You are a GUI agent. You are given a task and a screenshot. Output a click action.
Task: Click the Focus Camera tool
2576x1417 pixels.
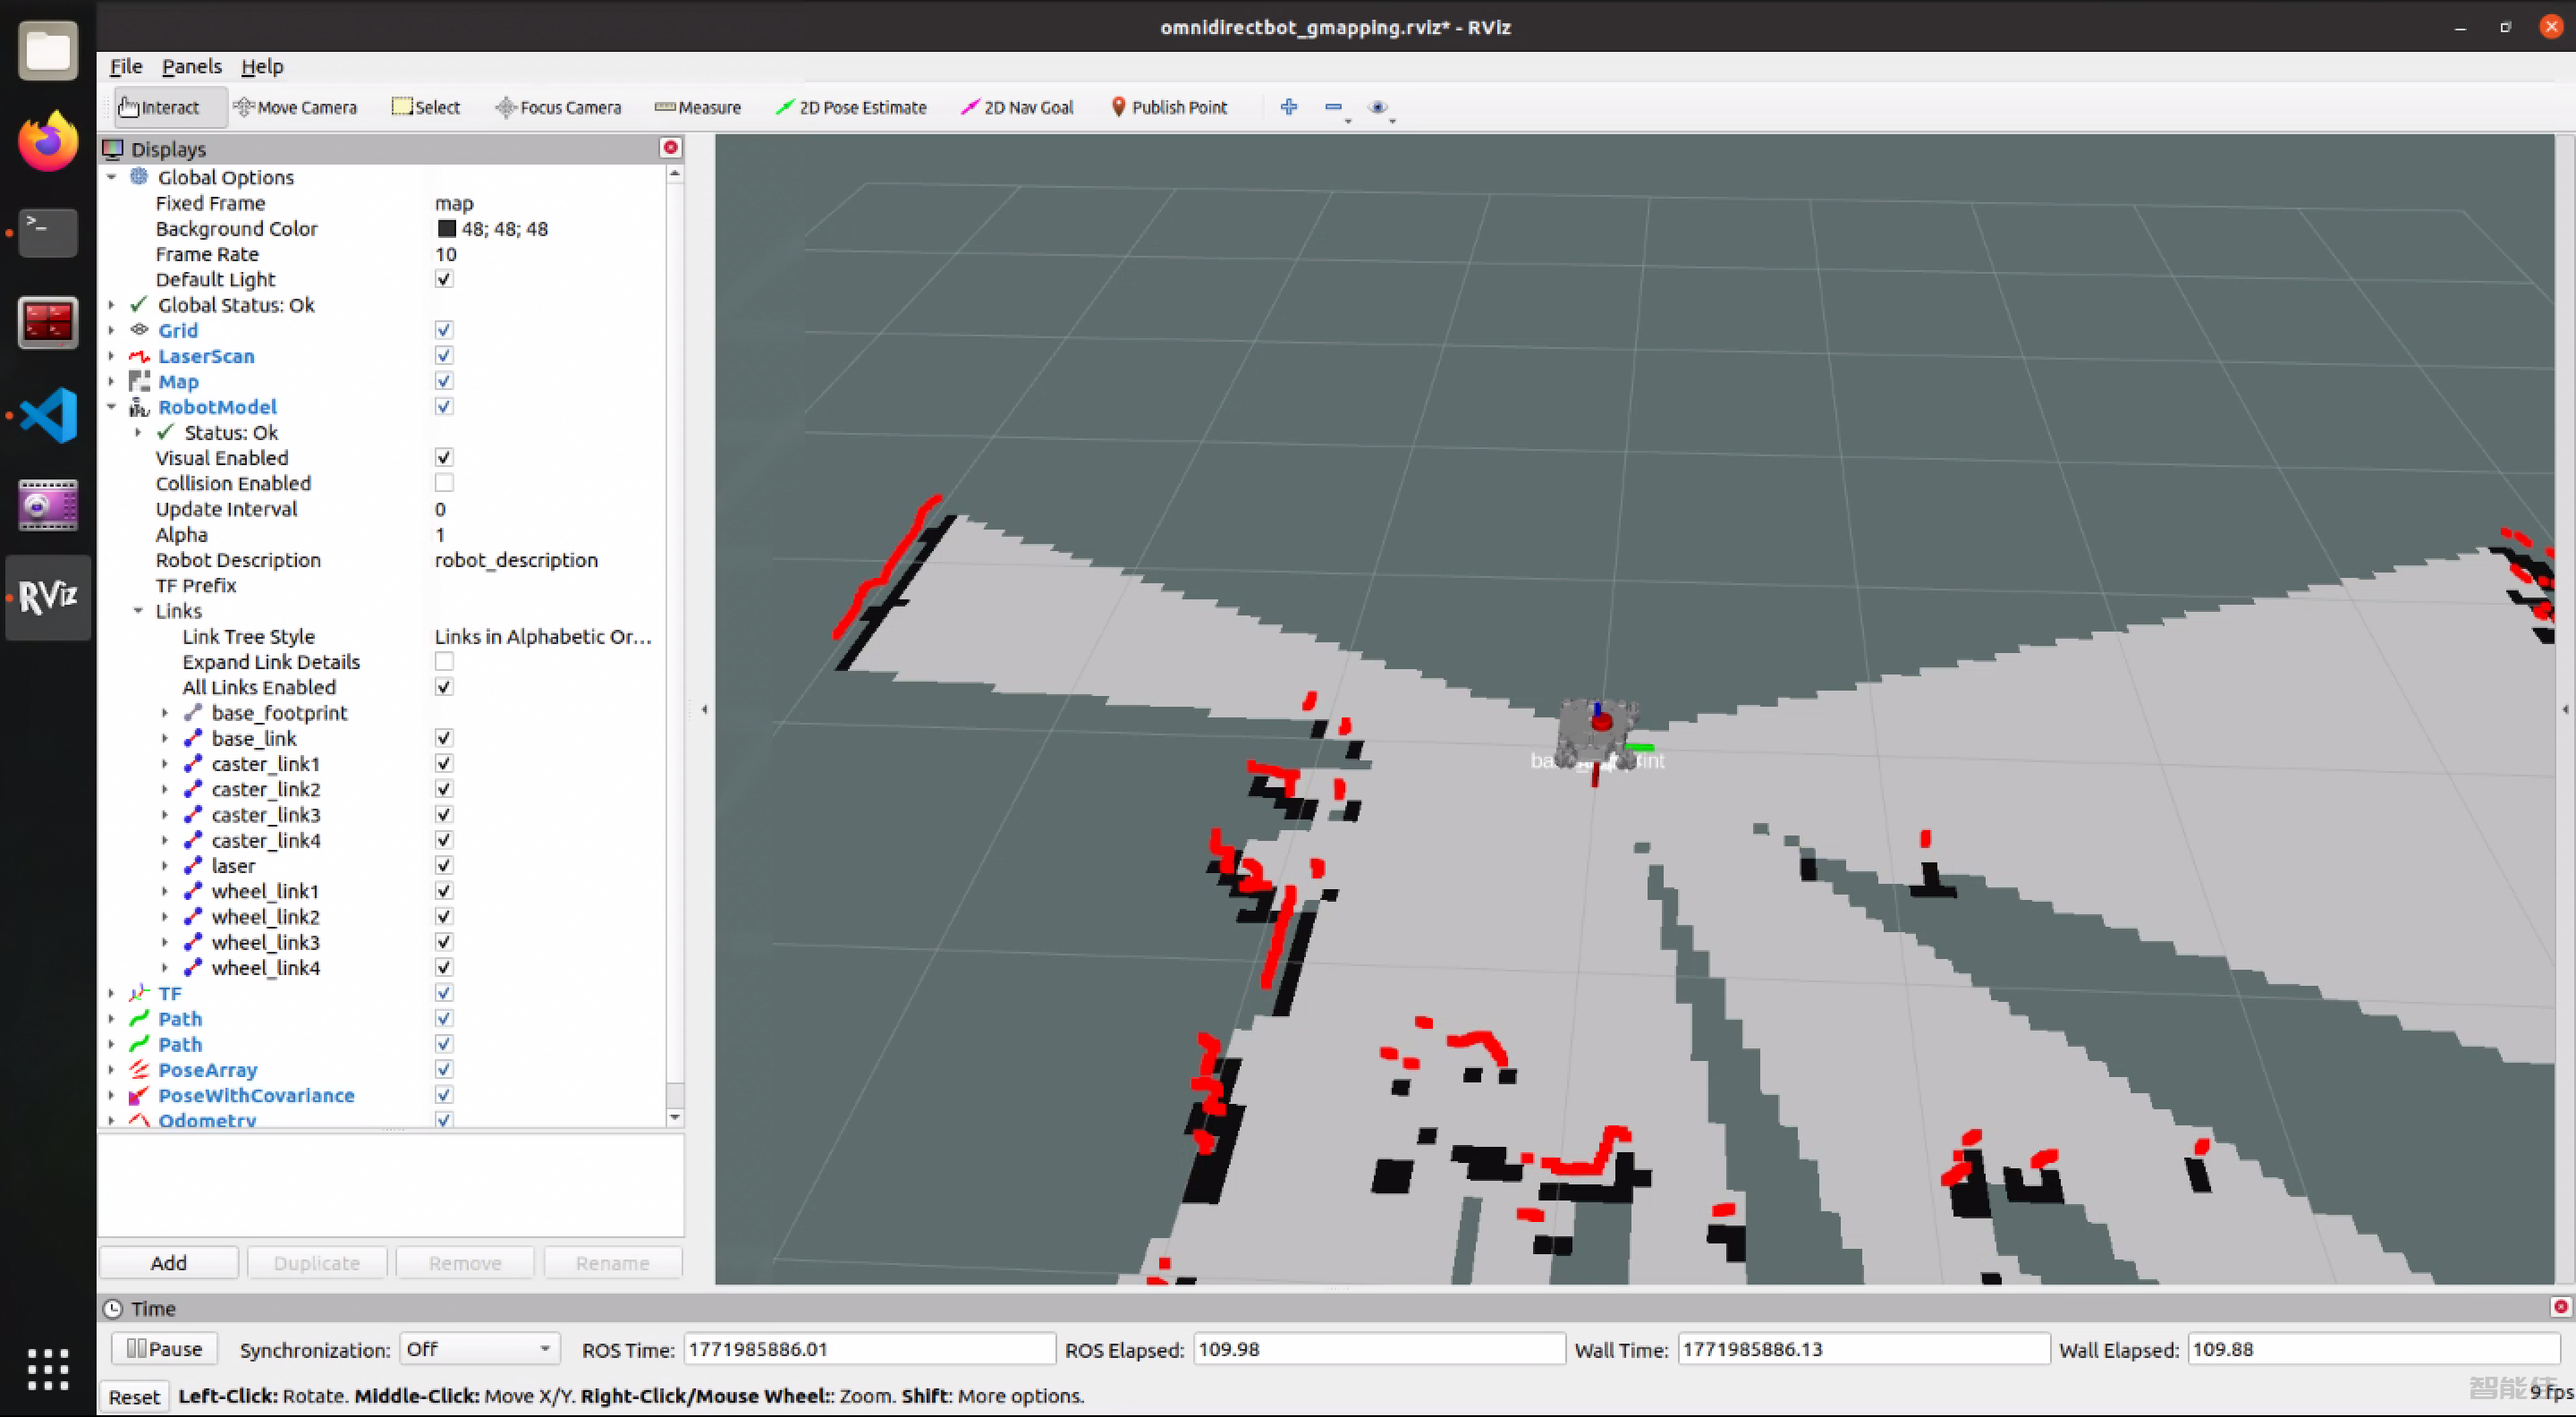[x=558, y=107]
